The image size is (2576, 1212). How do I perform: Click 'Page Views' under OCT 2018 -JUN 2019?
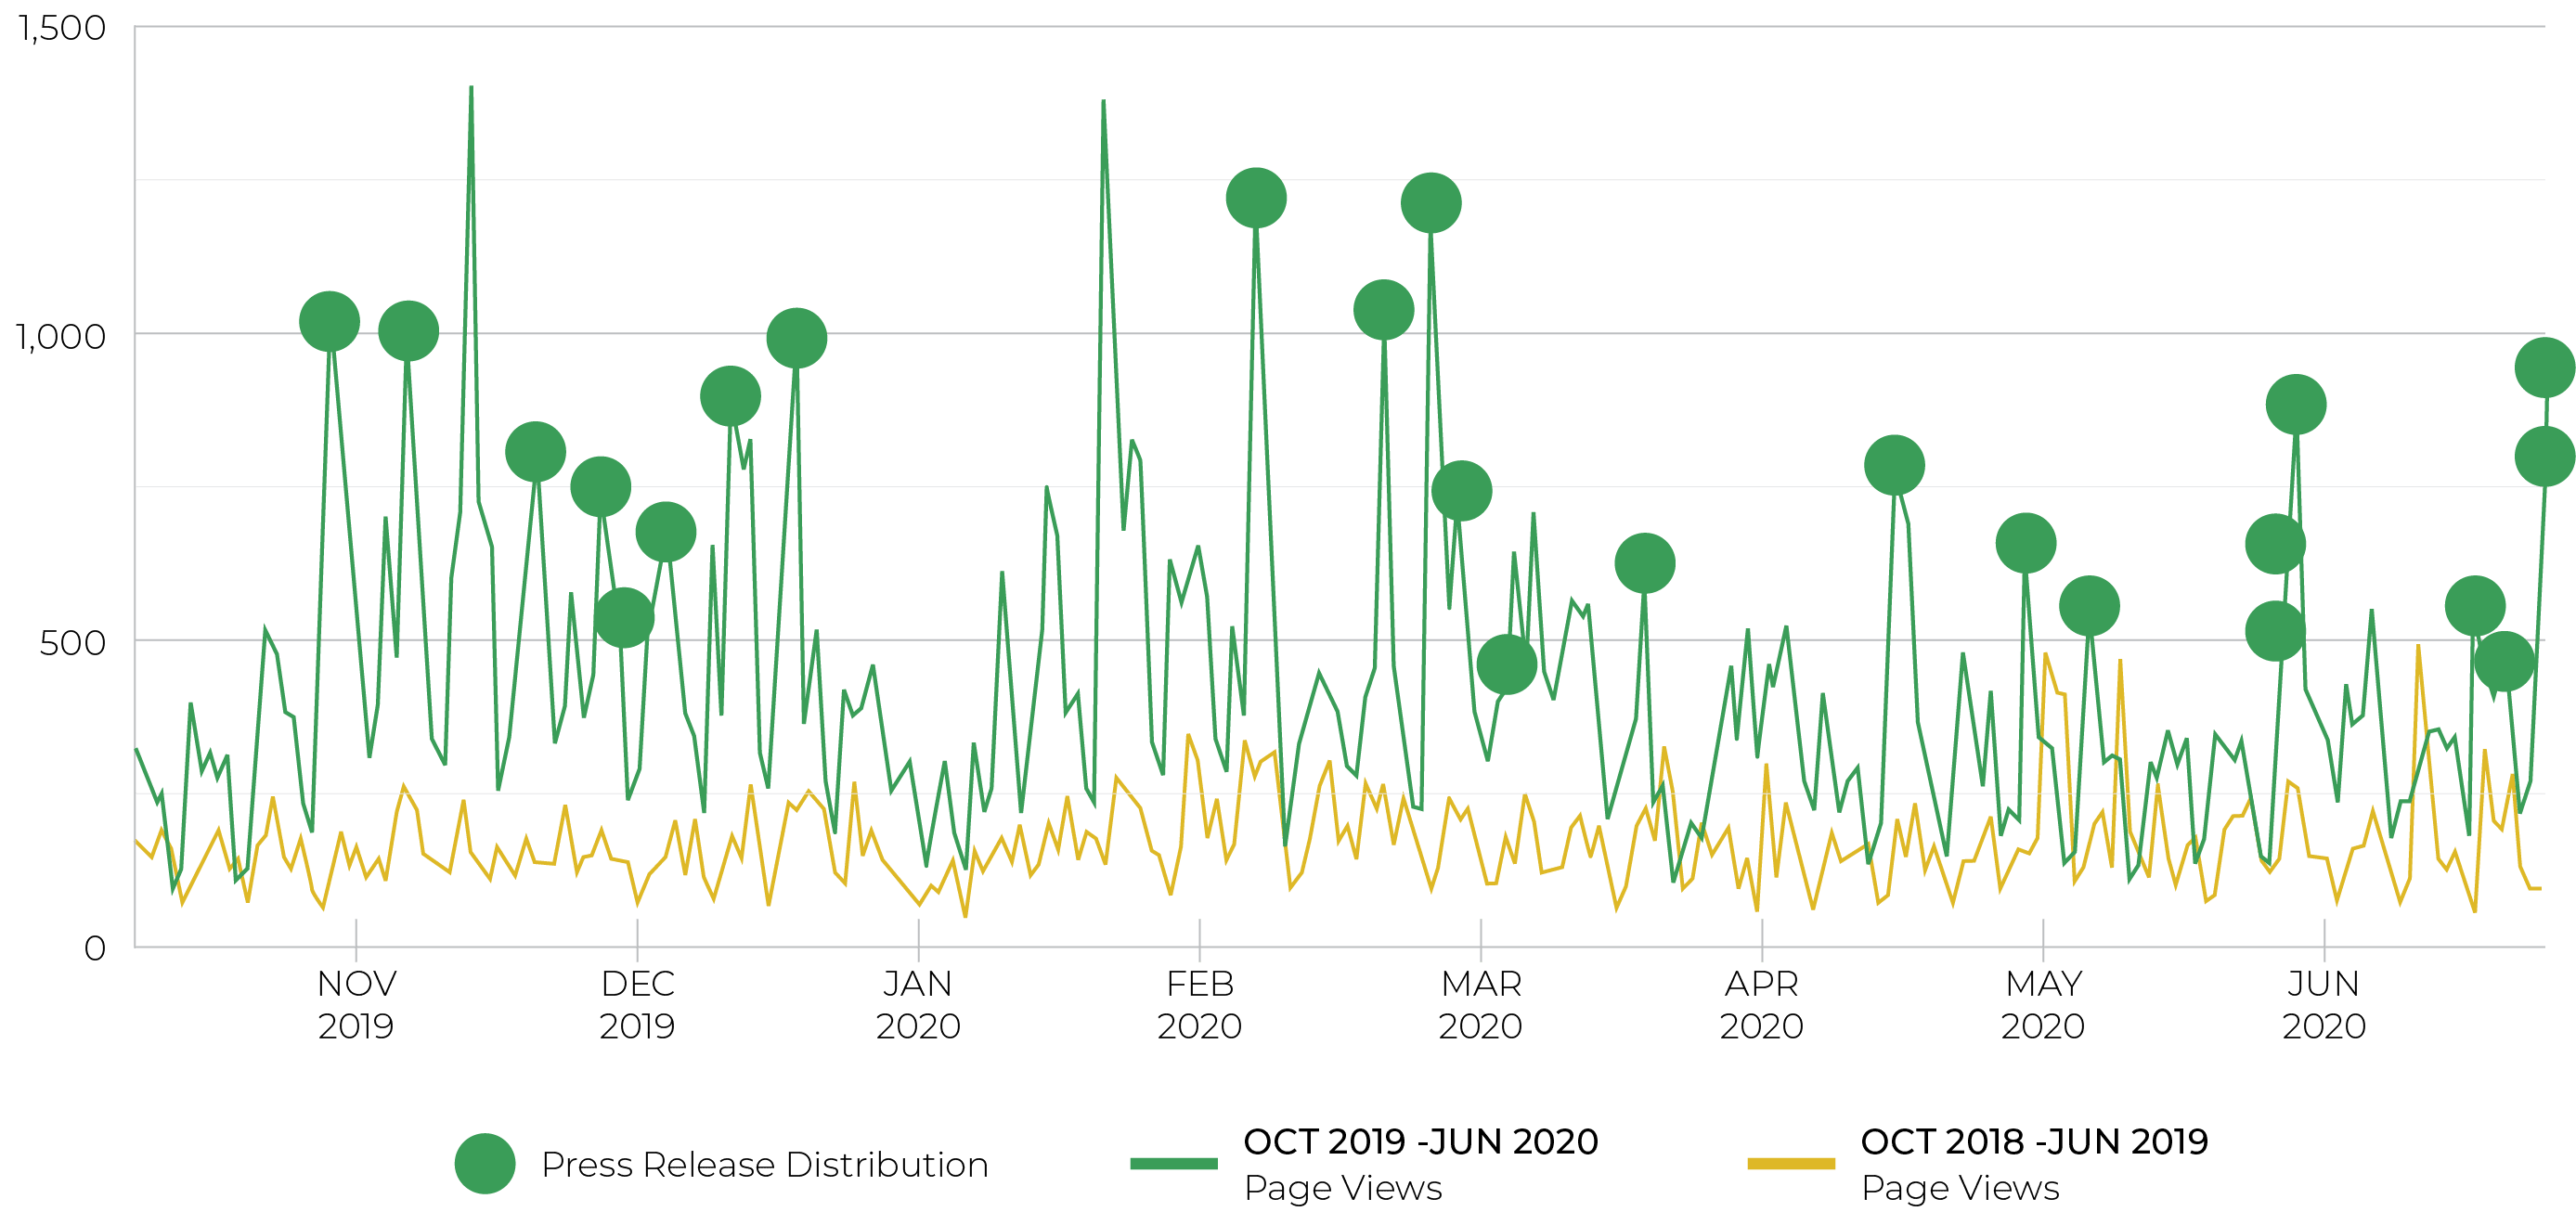1960,1188
